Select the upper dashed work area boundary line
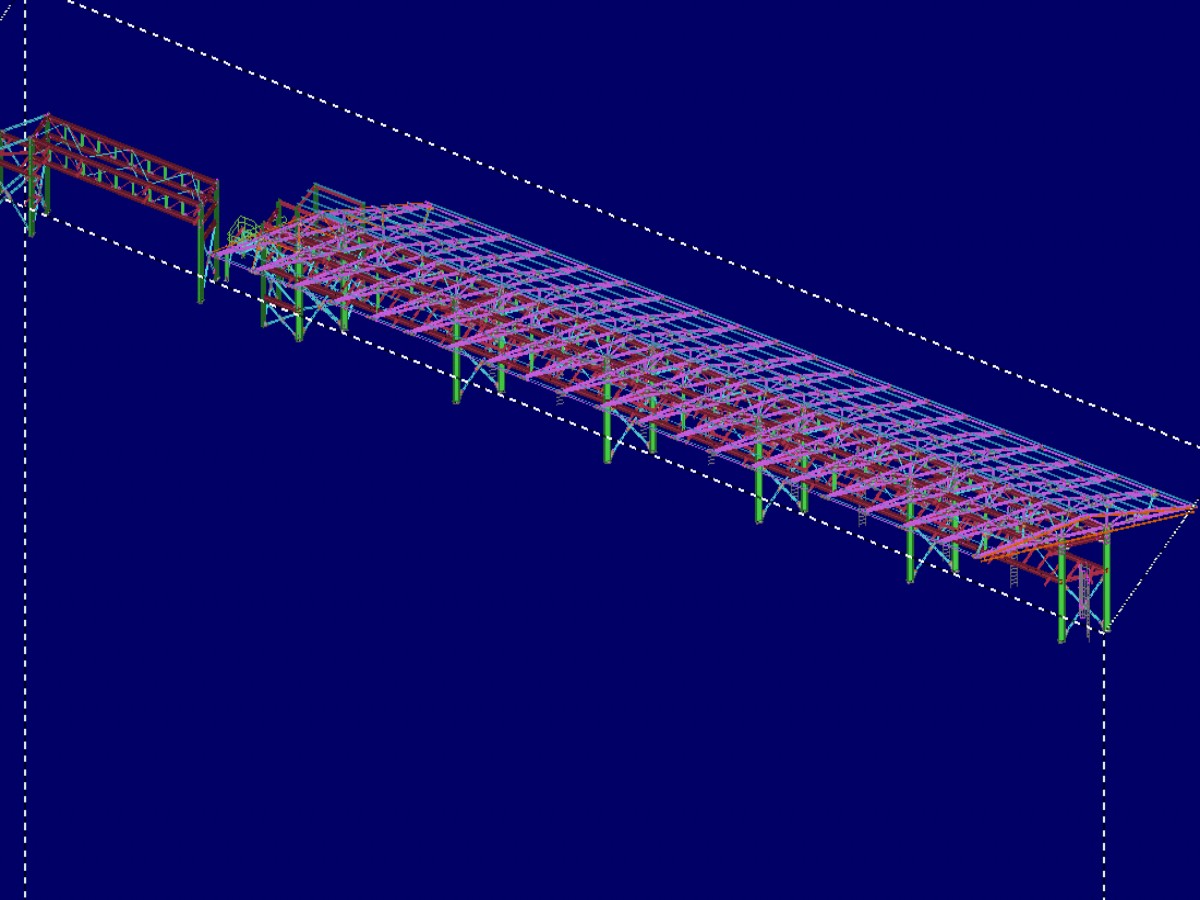 (x=600, y=202)
